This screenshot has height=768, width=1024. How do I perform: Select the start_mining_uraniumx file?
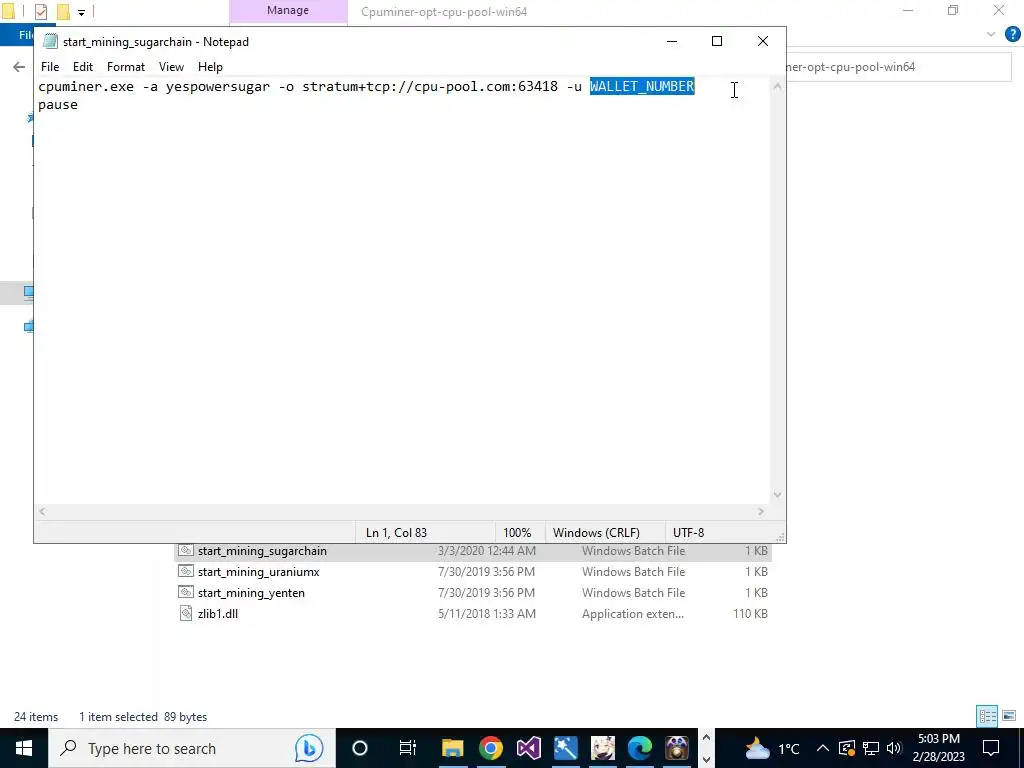tap(259, 571)
